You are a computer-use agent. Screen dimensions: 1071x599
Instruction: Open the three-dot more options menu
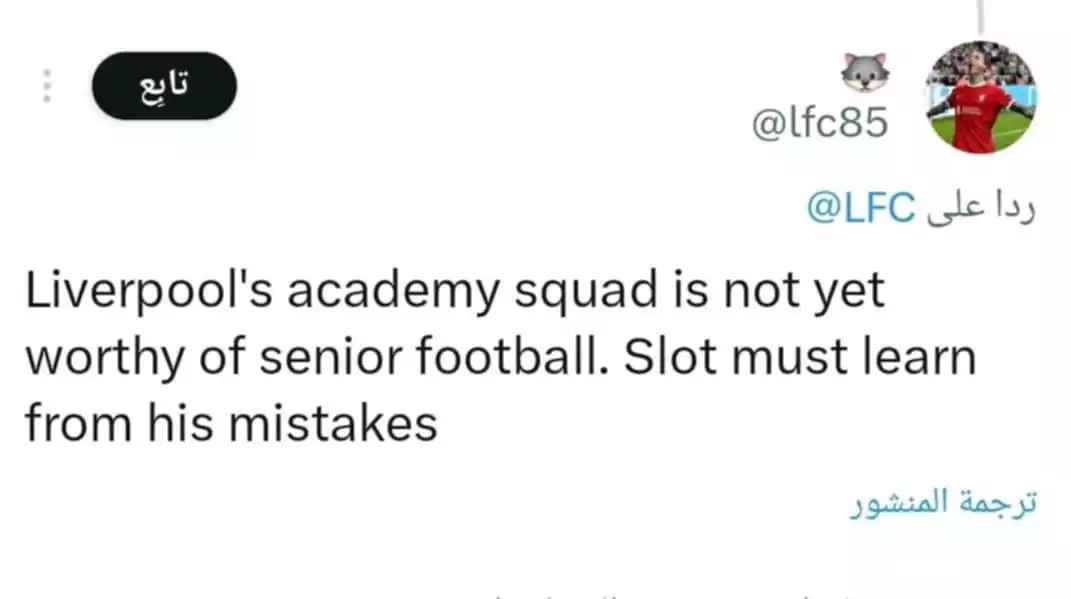[45, 86]
